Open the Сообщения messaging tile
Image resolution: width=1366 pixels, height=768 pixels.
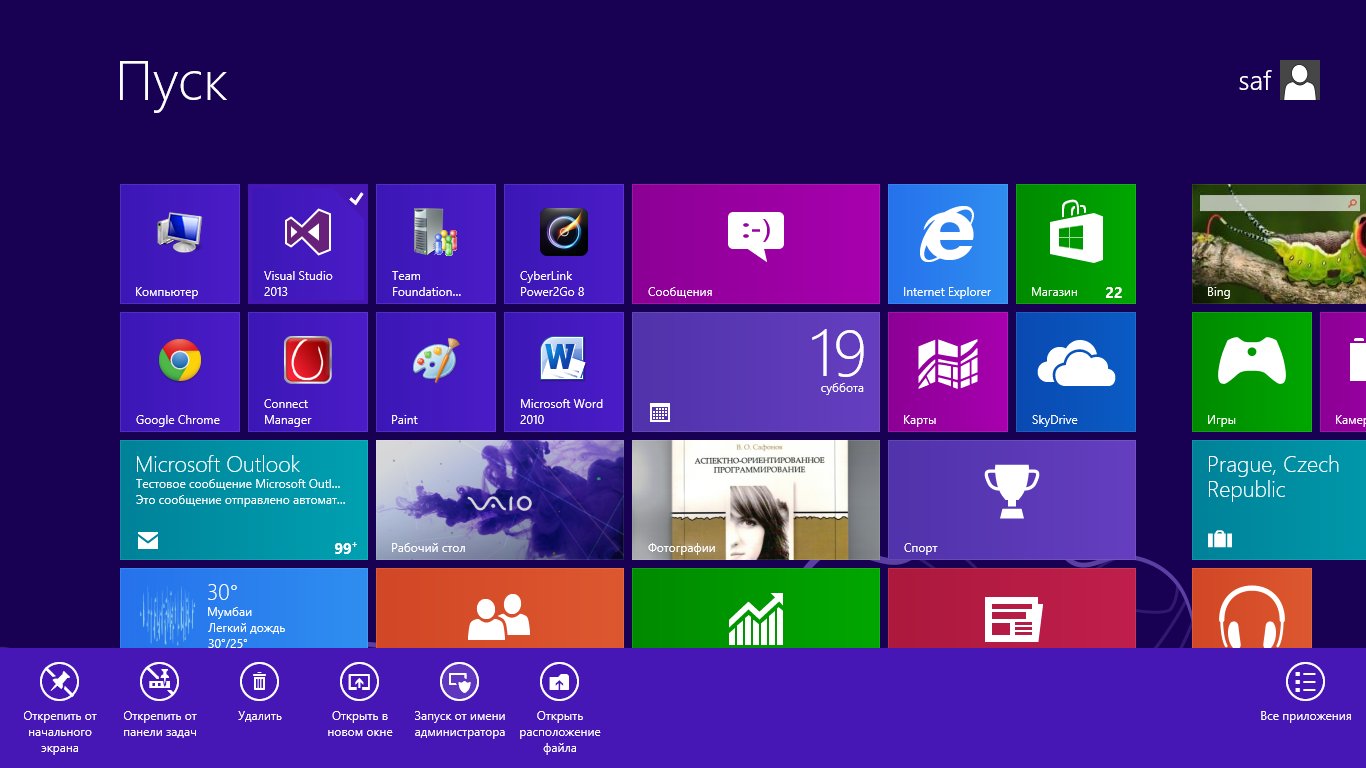click(756, 244)
